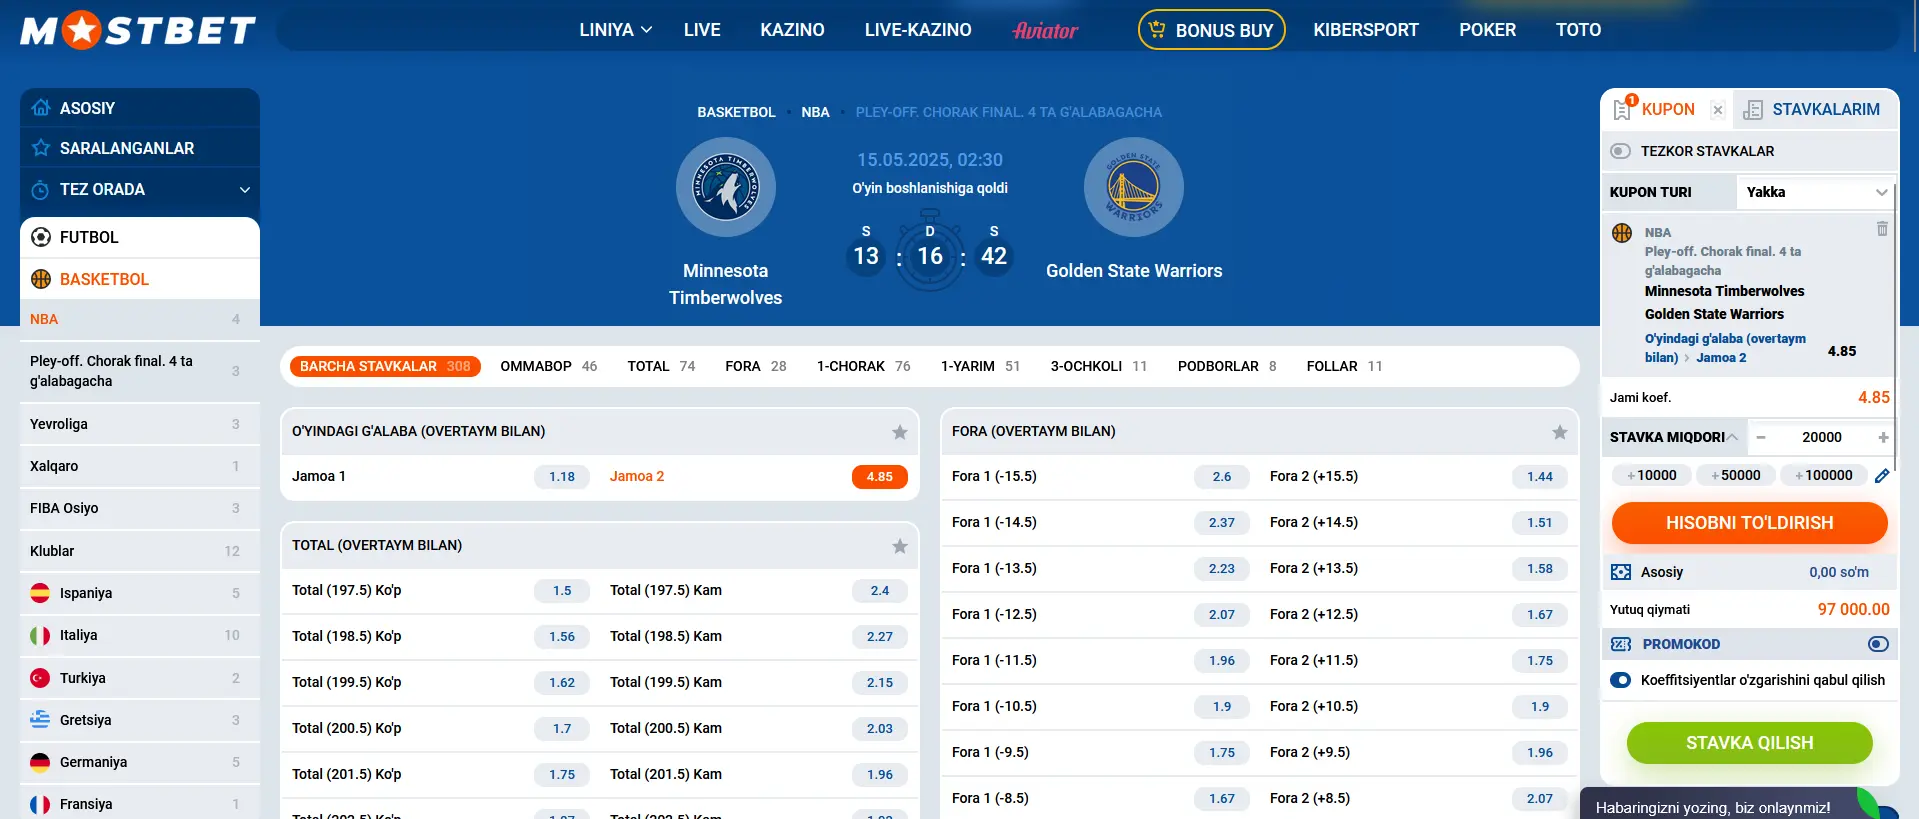
Task: Select the BARCHA STAVKALAR 308 tab
Action: 385,366
